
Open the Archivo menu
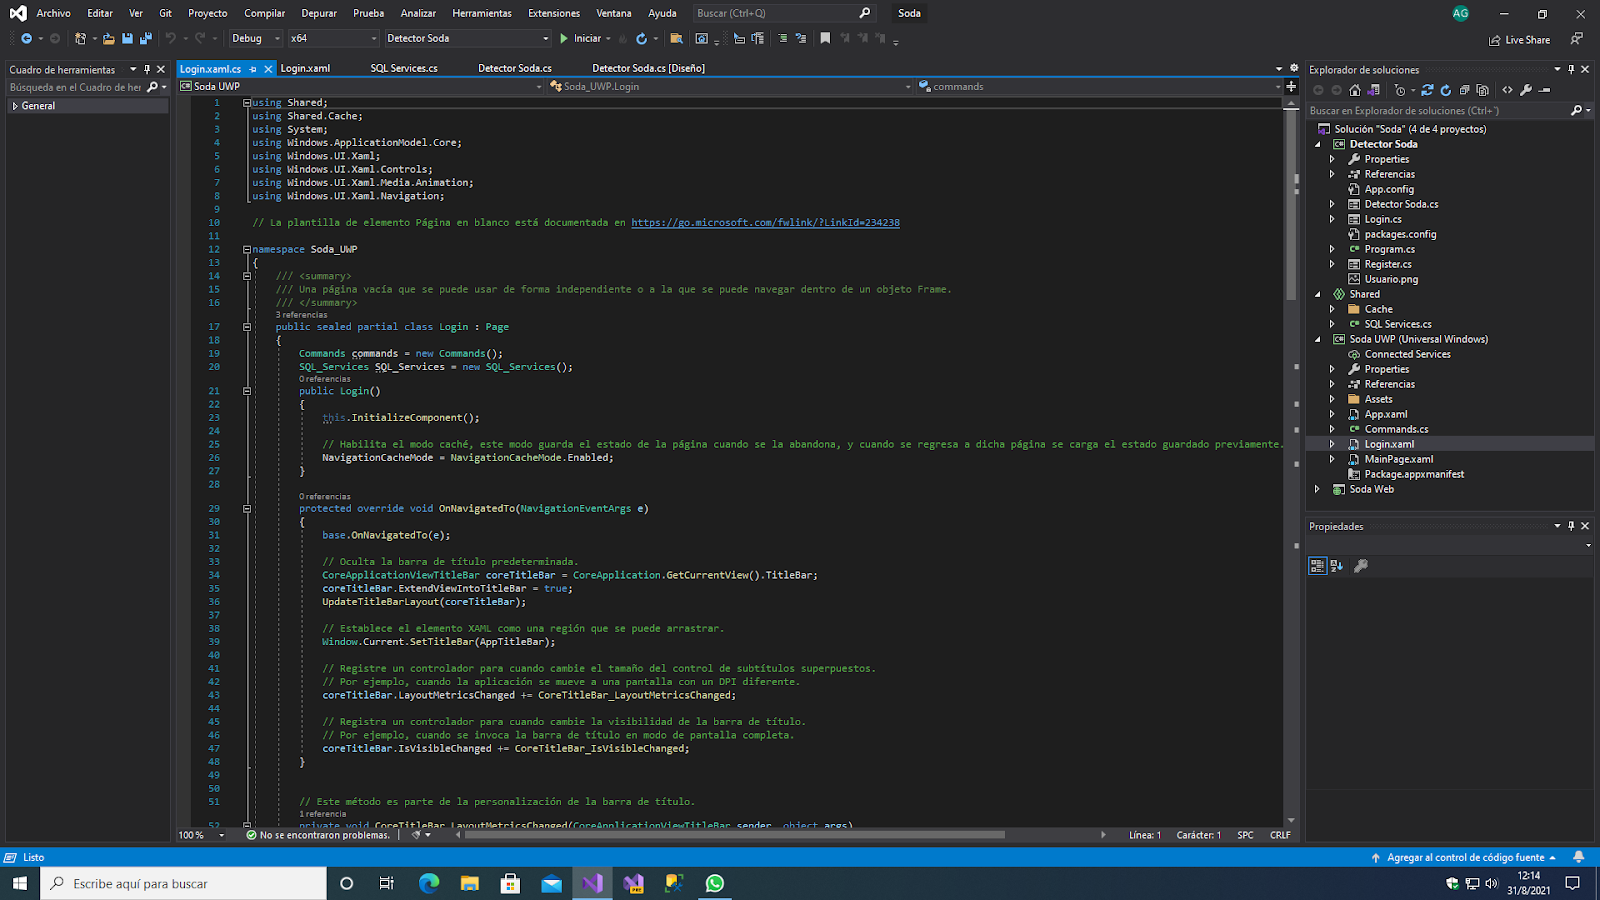pyautogui.click(x=53, y=13)
